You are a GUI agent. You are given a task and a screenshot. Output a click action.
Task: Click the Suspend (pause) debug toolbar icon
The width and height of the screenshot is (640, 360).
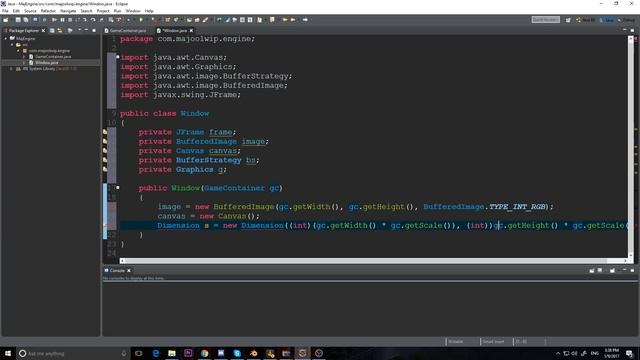[62, 20]
